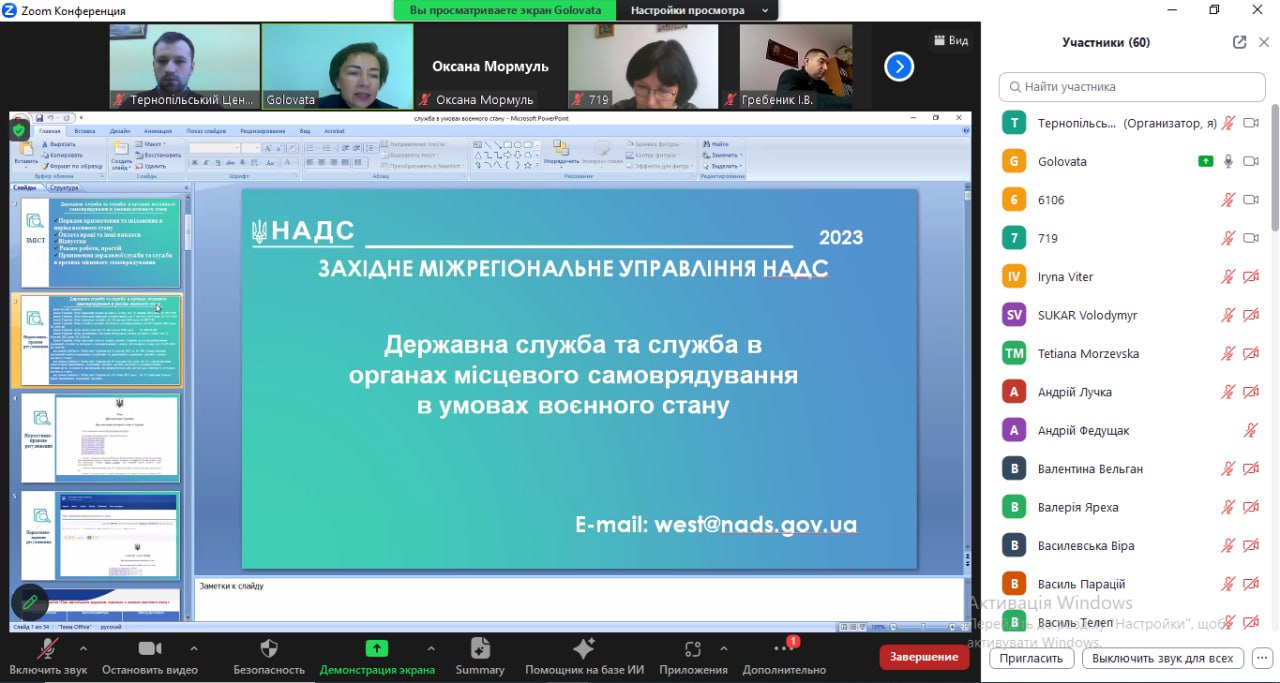The width and height of the screenshot is (1280, 683).
Task: Select the Гребеник І.В. video tile
Action: coord(796,66)
